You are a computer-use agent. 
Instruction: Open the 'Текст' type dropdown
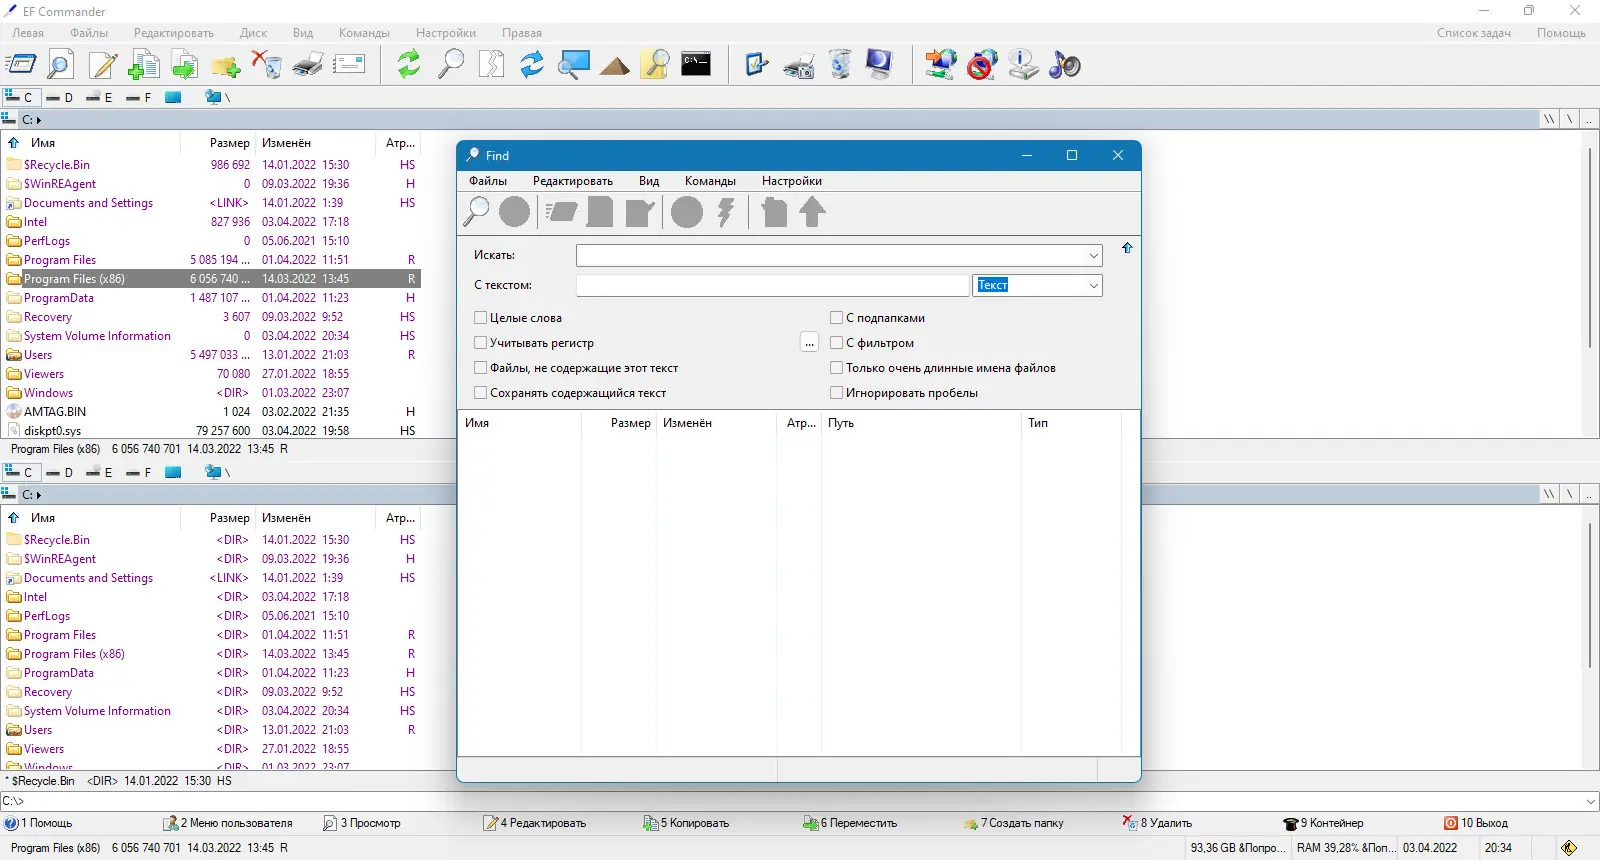point(1093,286)
